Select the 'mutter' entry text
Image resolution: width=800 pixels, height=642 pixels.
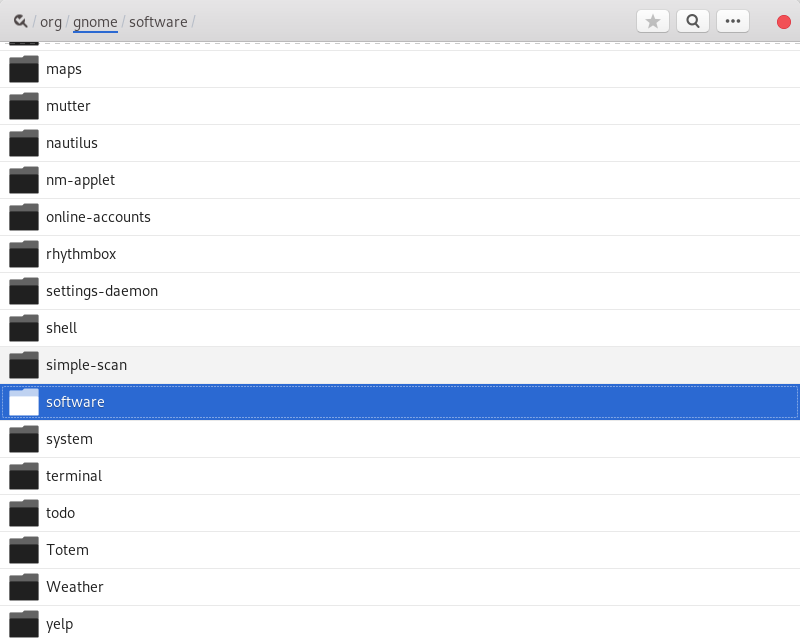pos(68,106)
